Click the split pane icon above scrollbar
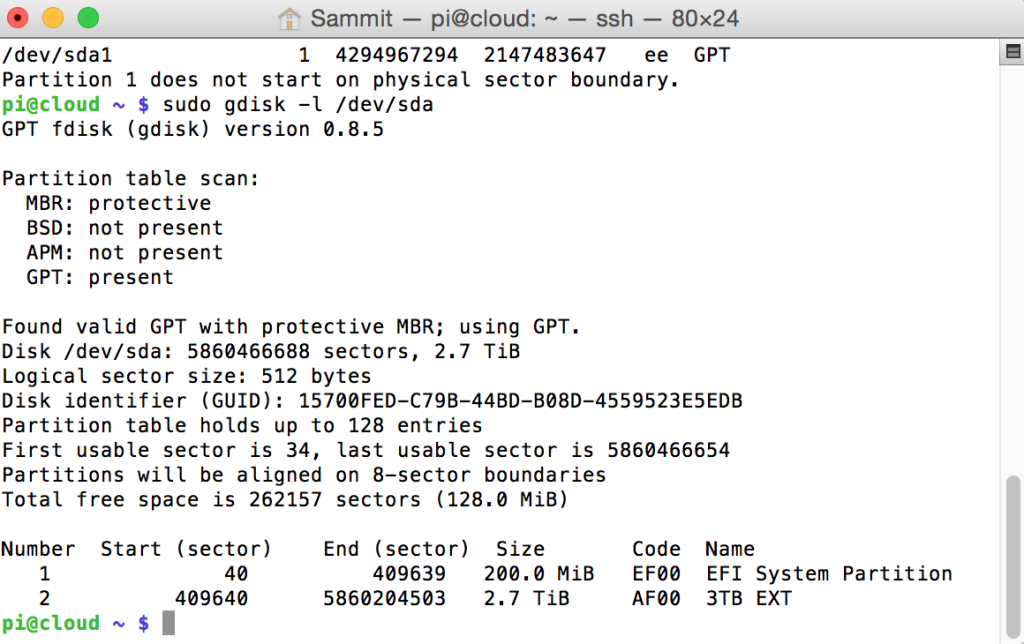 point(1012,52)
